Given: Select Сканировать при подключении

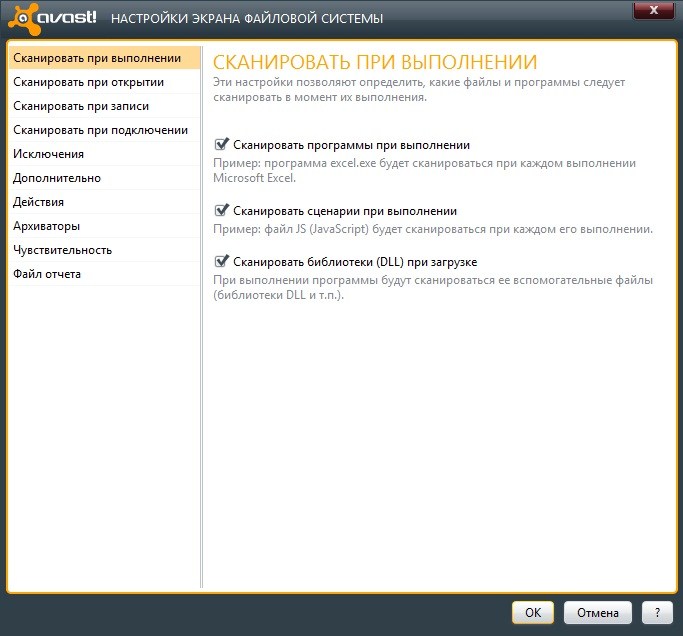Looking at the screenshot, I should pos(104,130).
